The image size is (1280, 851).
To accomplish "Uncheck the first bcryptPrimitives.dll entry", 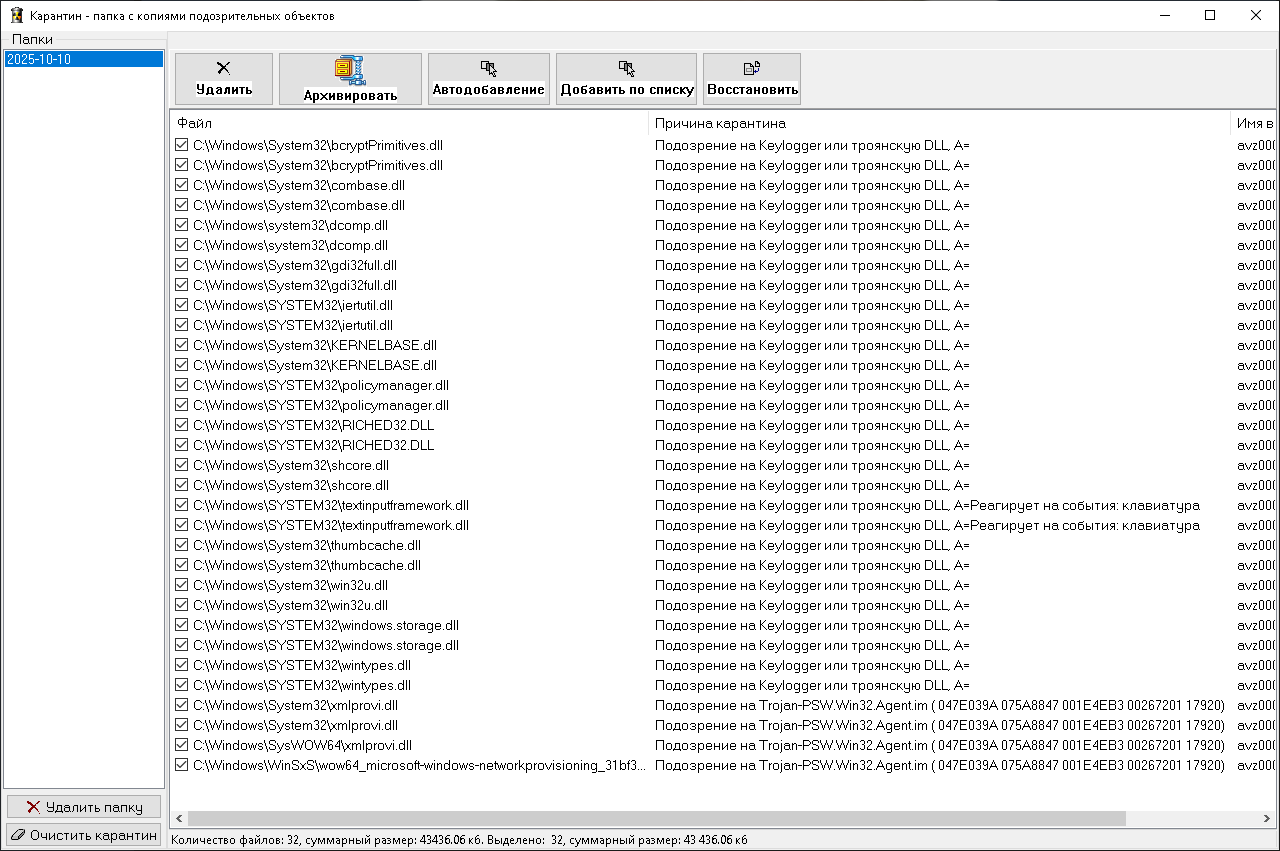I will tap(182, 144).
